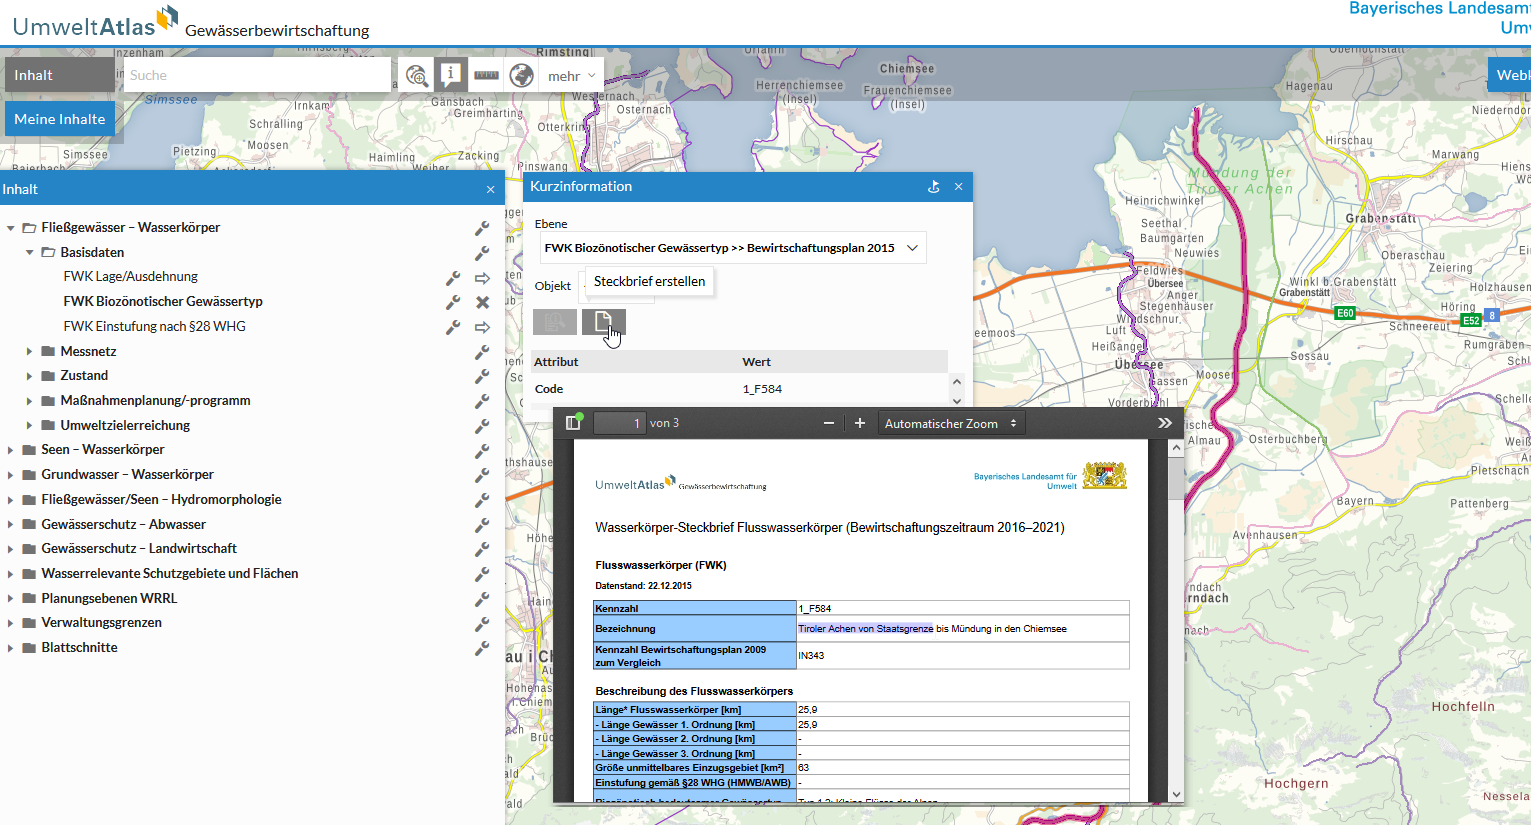Image resolution: width=1531 pixels, height=825 pixels.
Task: Open the PDF viewer tools double-arrow menu
Action: point(1165,423)
